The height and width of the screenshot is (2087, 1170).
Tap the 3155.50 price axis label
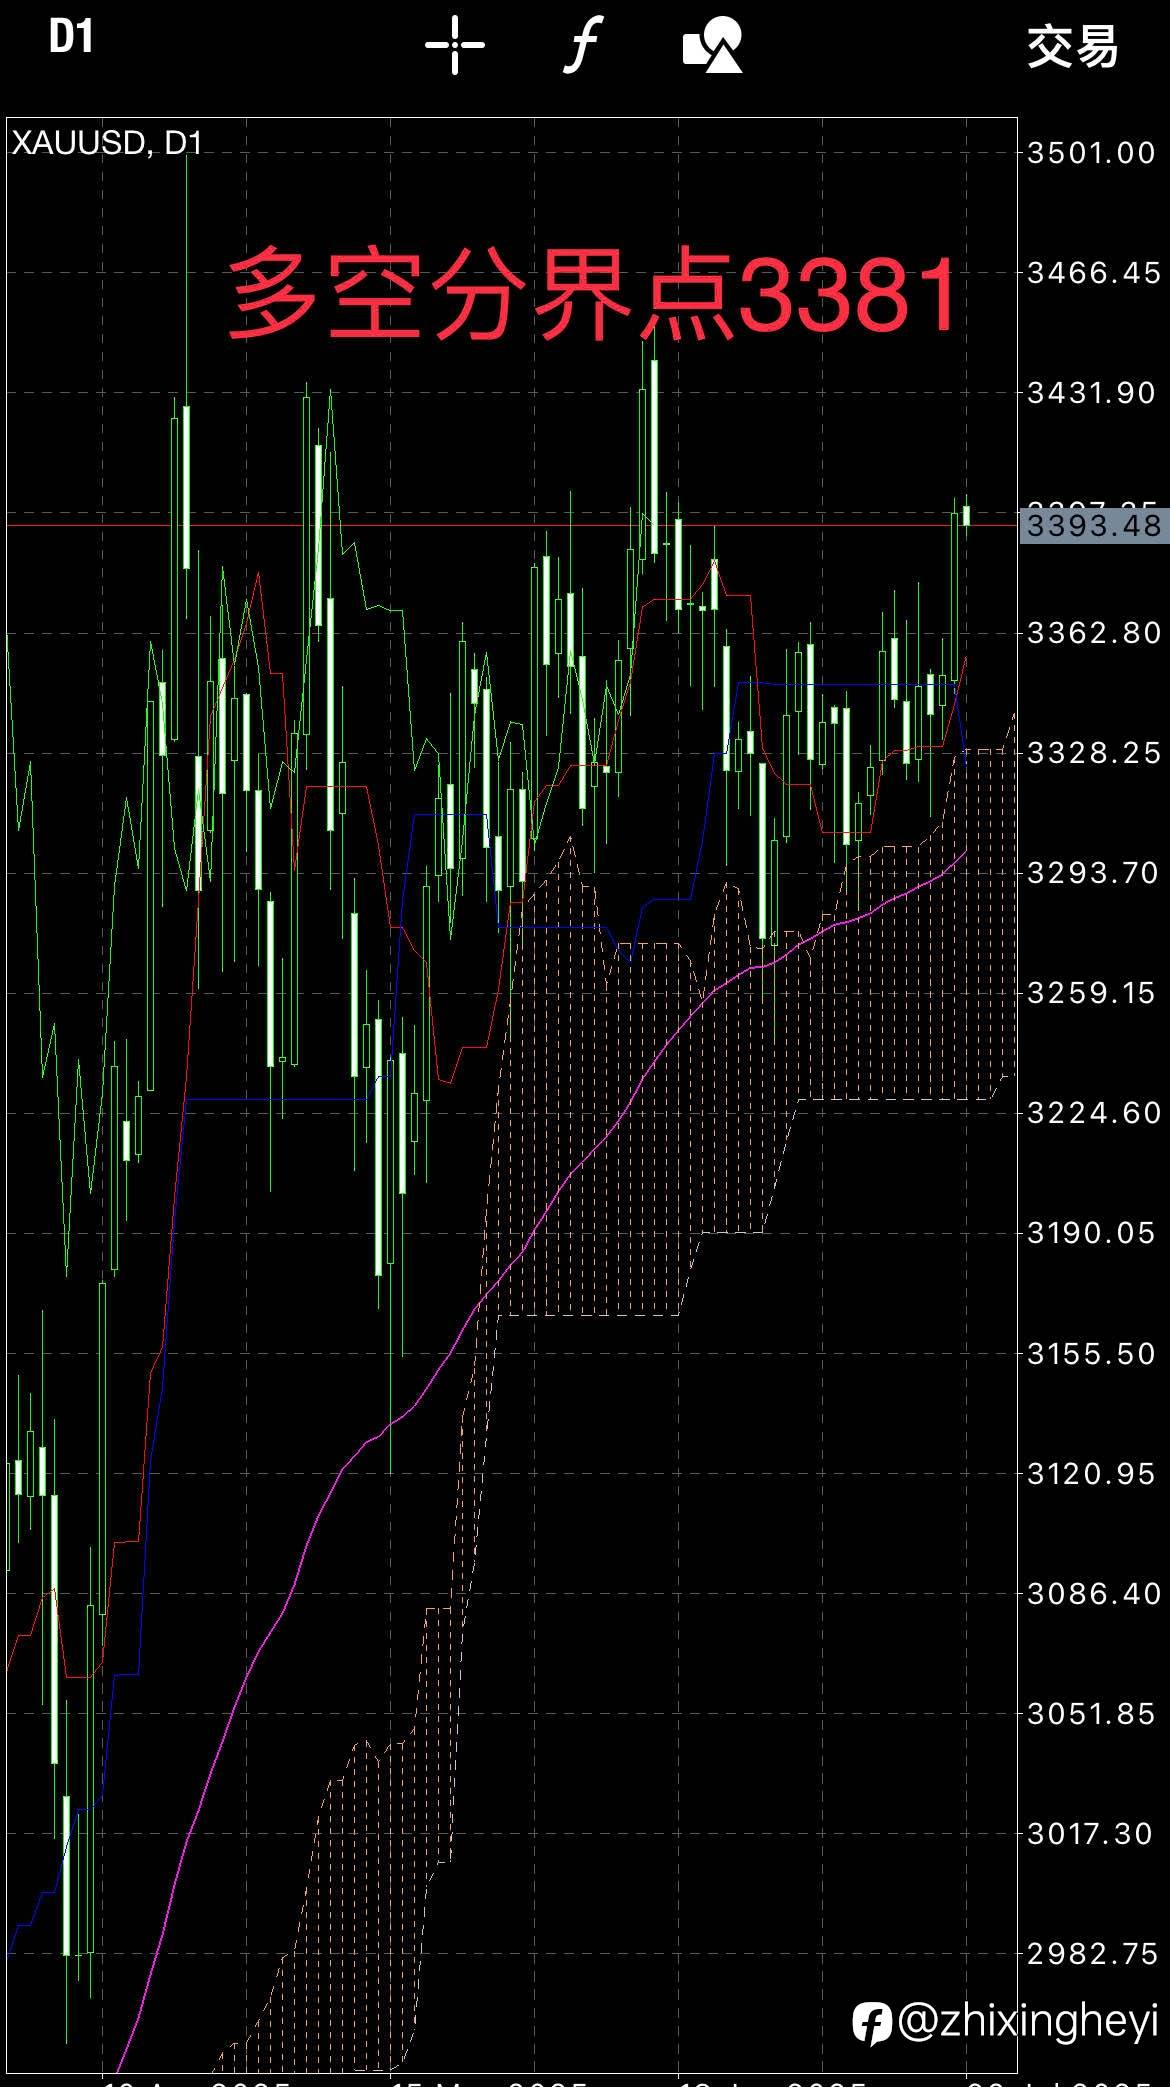point(1091,1354)
